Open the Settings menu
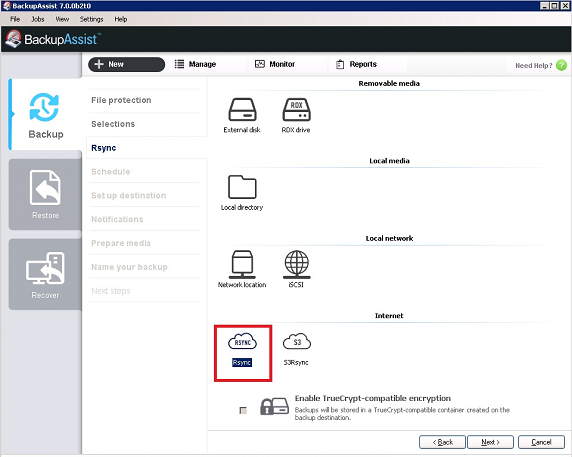 (x=91, y=19)
